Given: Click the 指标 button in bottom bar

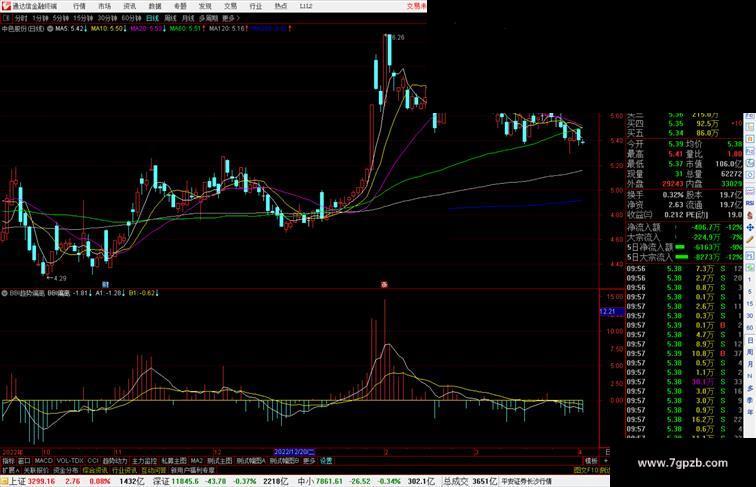Looking at the screenshot, I should 8,461.
